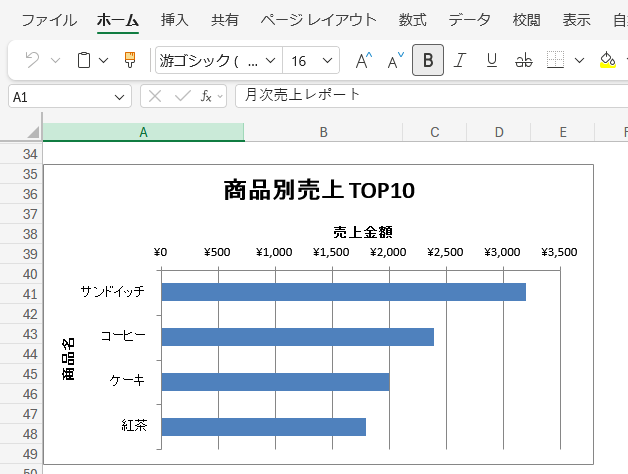Switch to the 表示 tab

[576, 20]
